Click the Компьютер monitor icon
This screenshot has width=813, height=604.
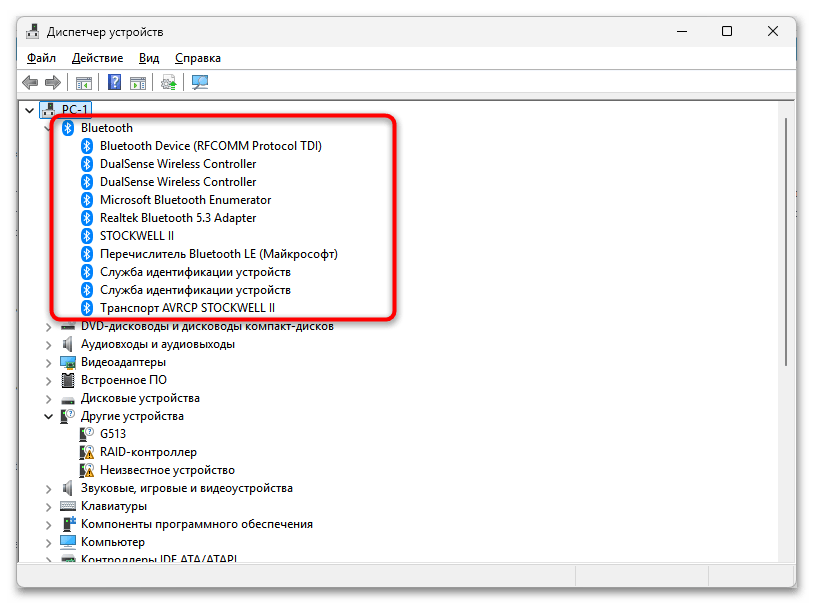pyautogui.click(x=68, y=542)
